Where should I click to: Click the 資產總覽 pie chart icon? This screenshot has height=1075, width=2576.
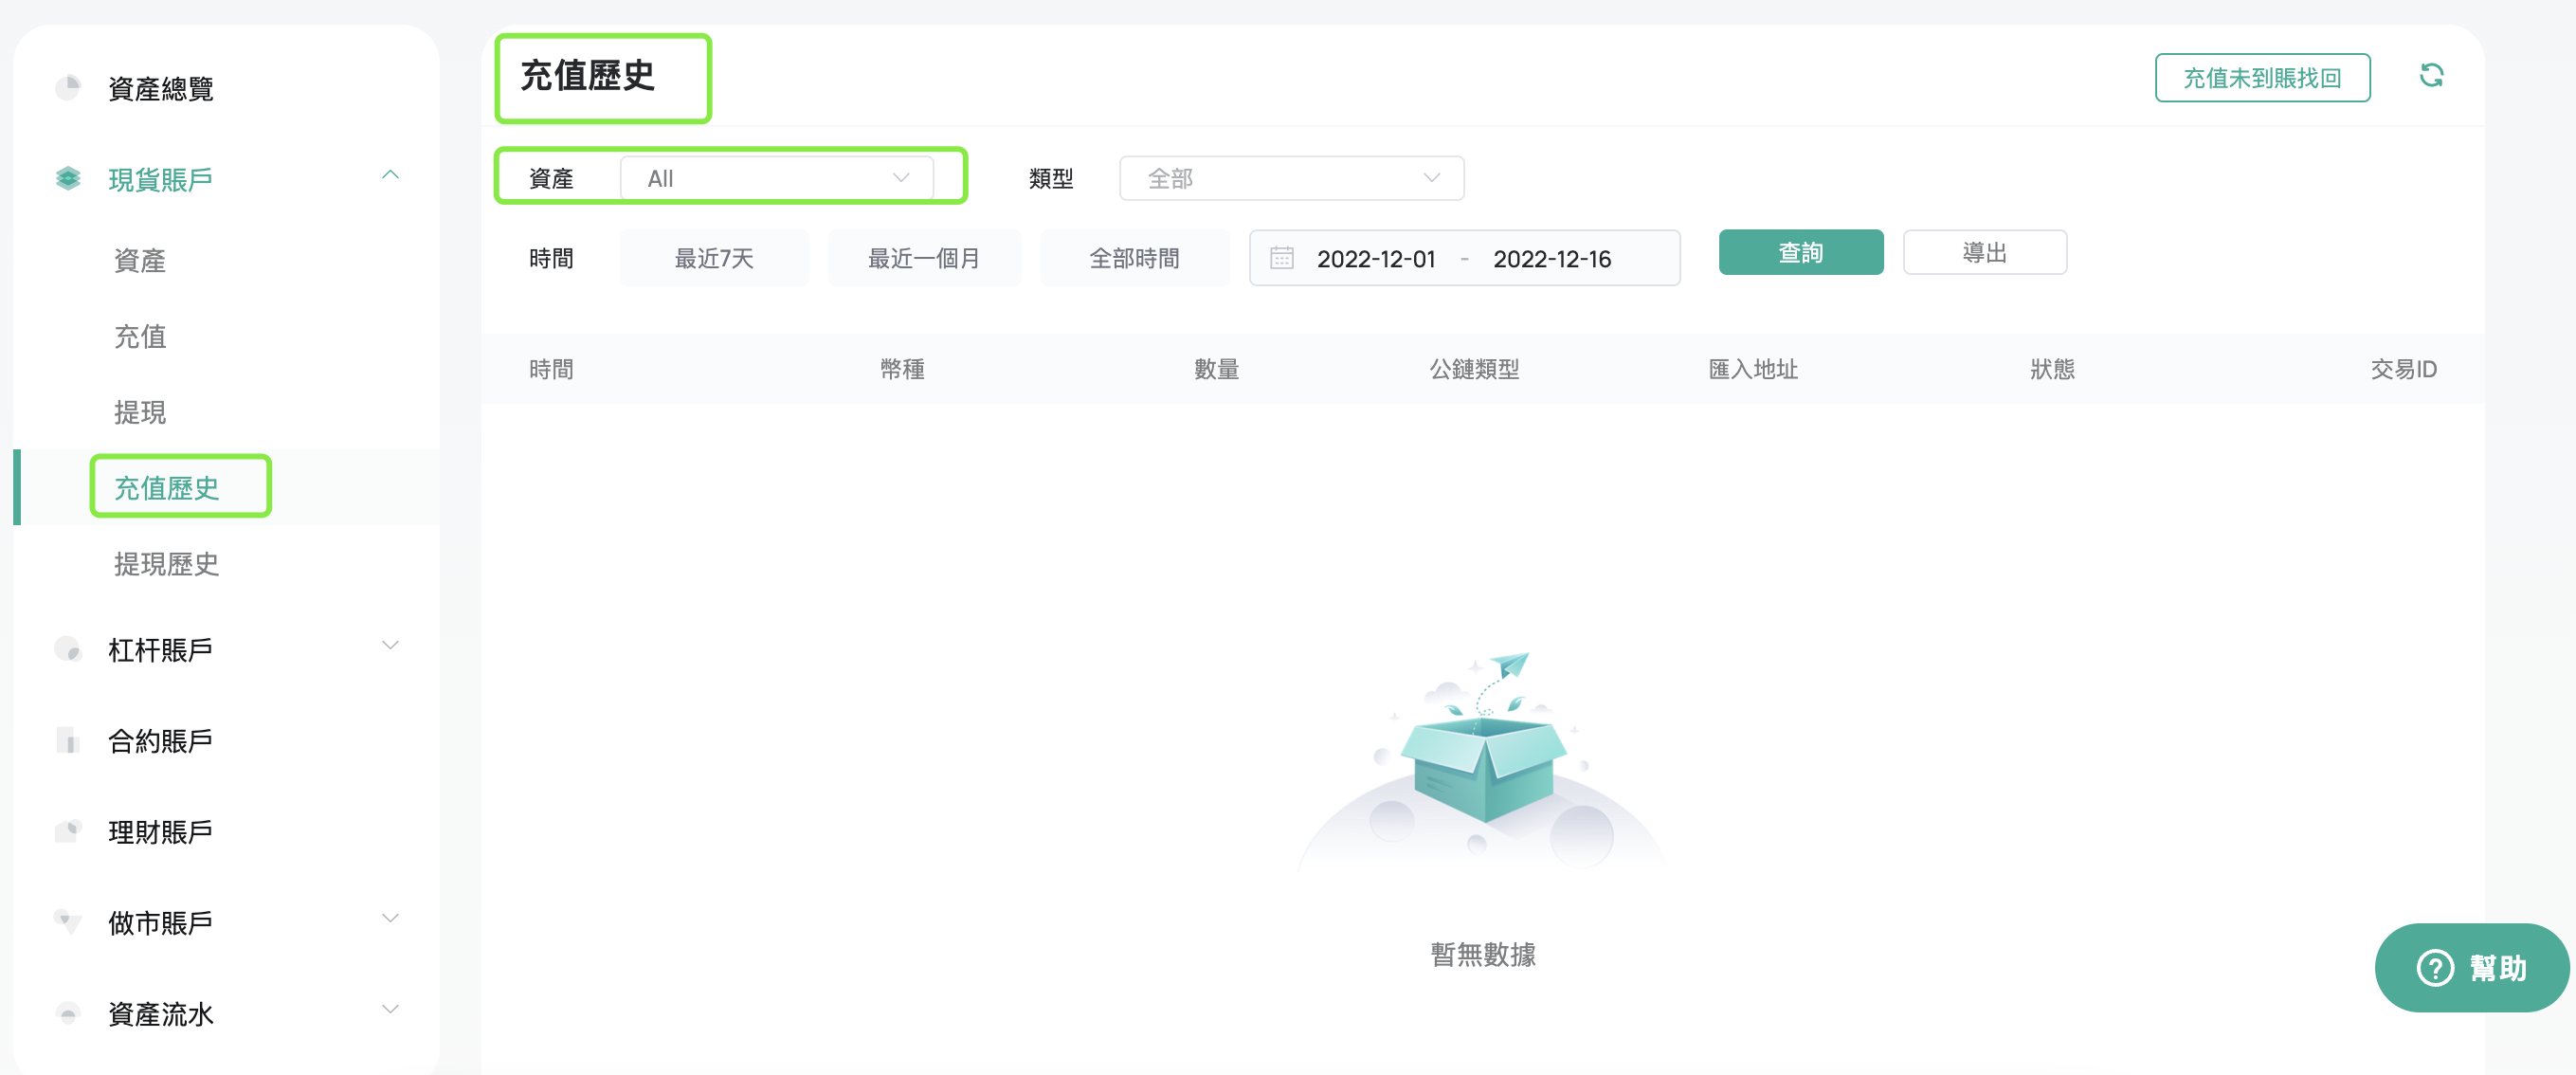click(x=68, y=88)
